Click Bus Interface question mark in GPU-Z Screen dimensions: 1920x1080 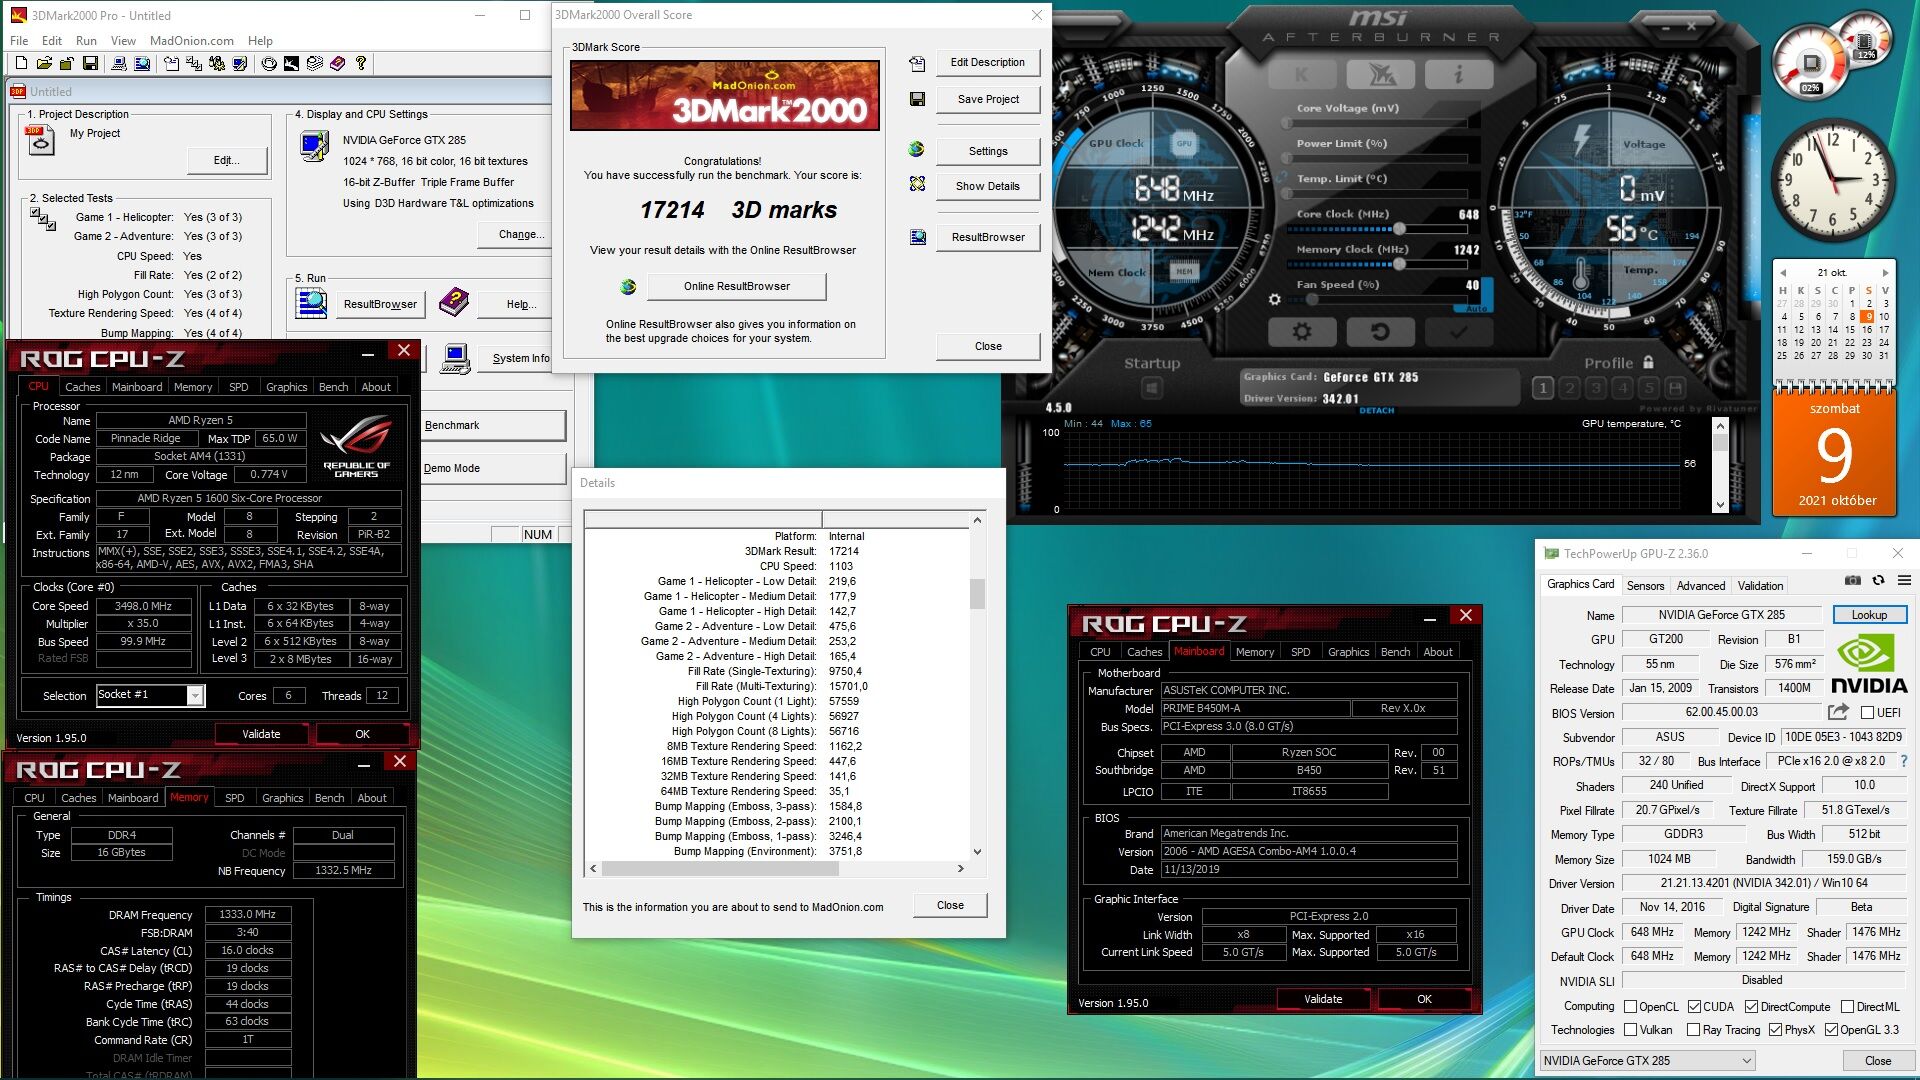pos(1903,761)
